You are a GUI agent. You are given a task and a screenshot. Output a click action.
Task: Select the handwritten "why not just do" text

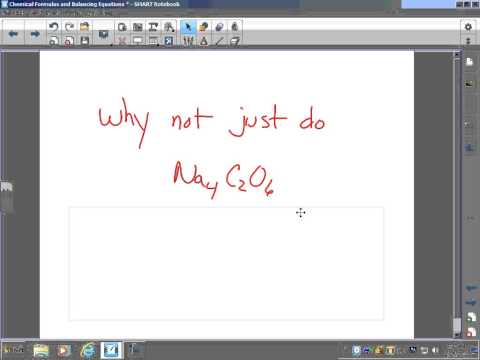point(213,123)
